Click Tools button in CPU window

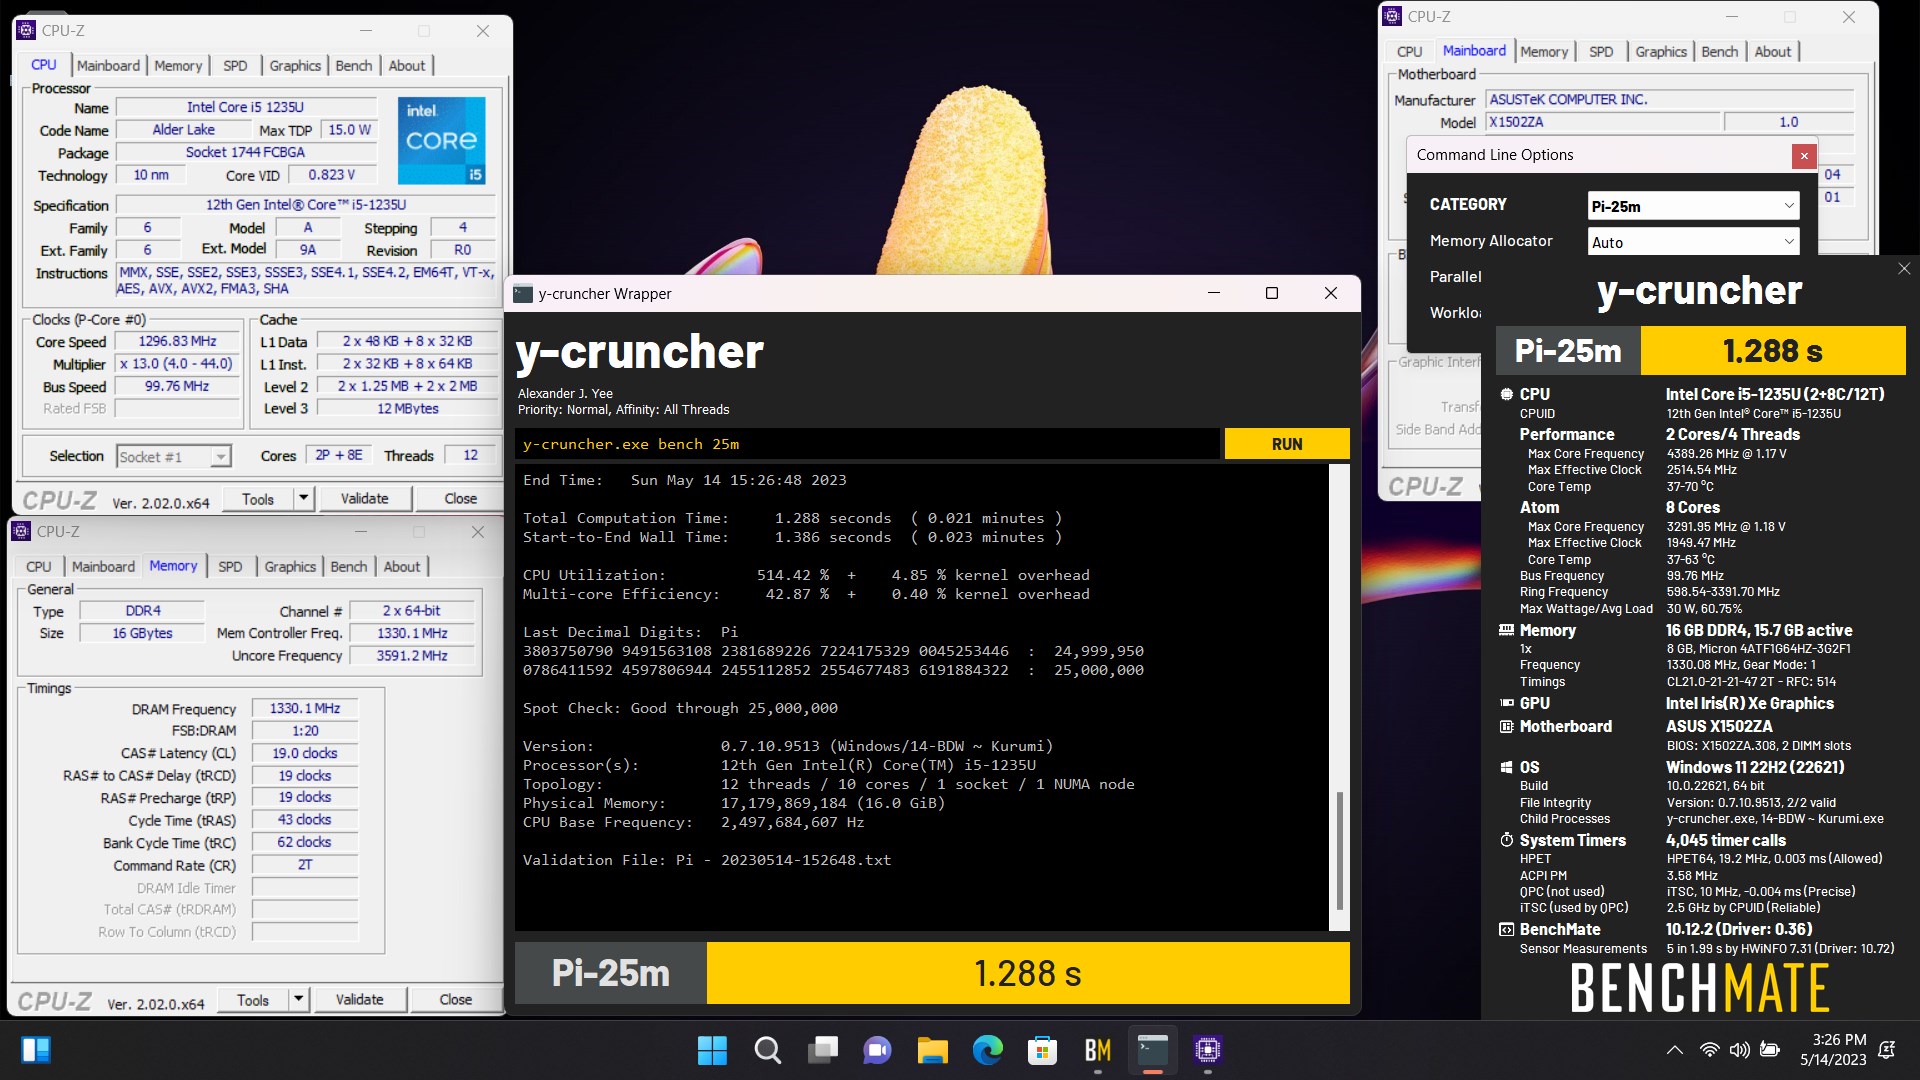tap(258, 498)
